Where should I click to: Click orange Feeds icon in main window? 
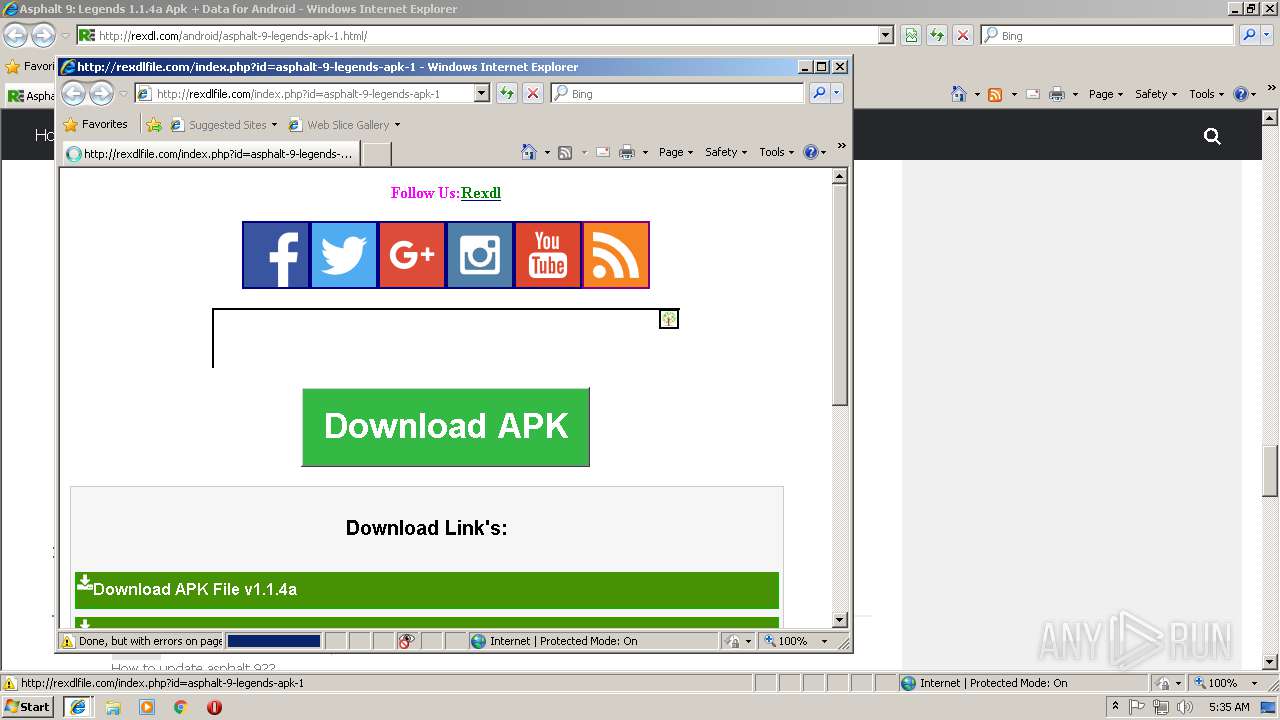click(x=995, y=94)
